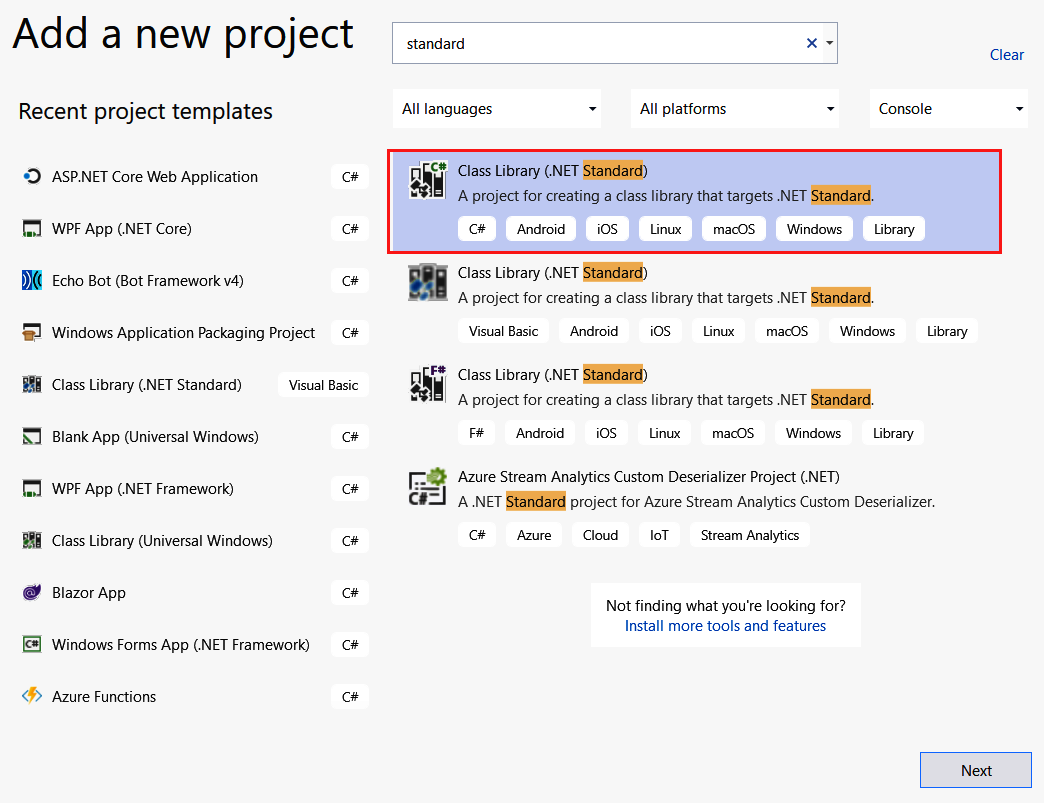
Task: Open the Console project type dropdown
Action: 949,109
